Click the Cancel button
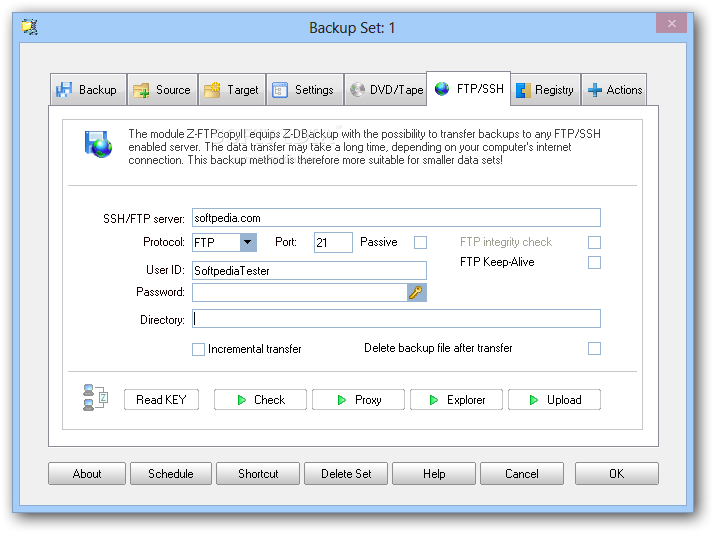 point(522,474)
